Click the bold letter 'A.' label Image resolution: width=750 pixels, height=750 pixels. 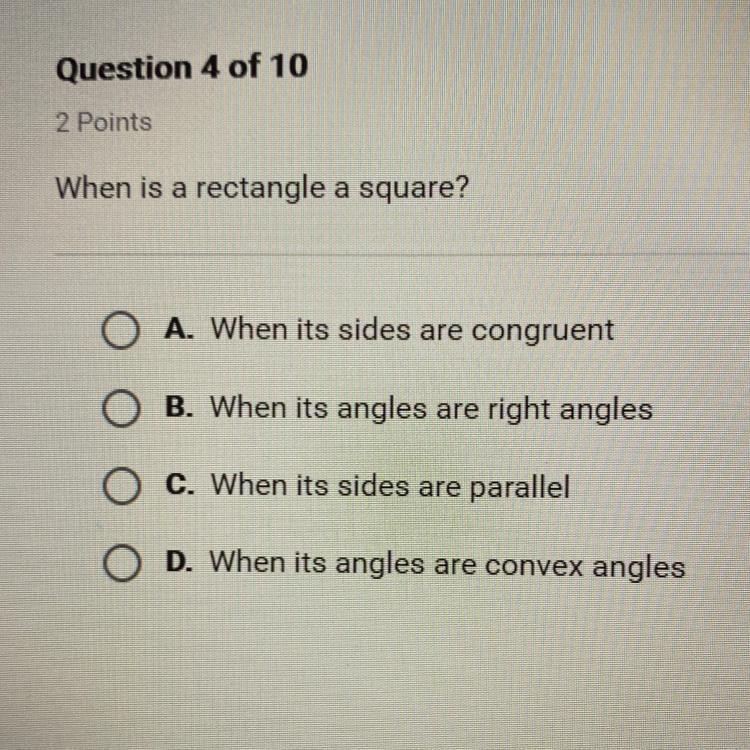(181, 329)
